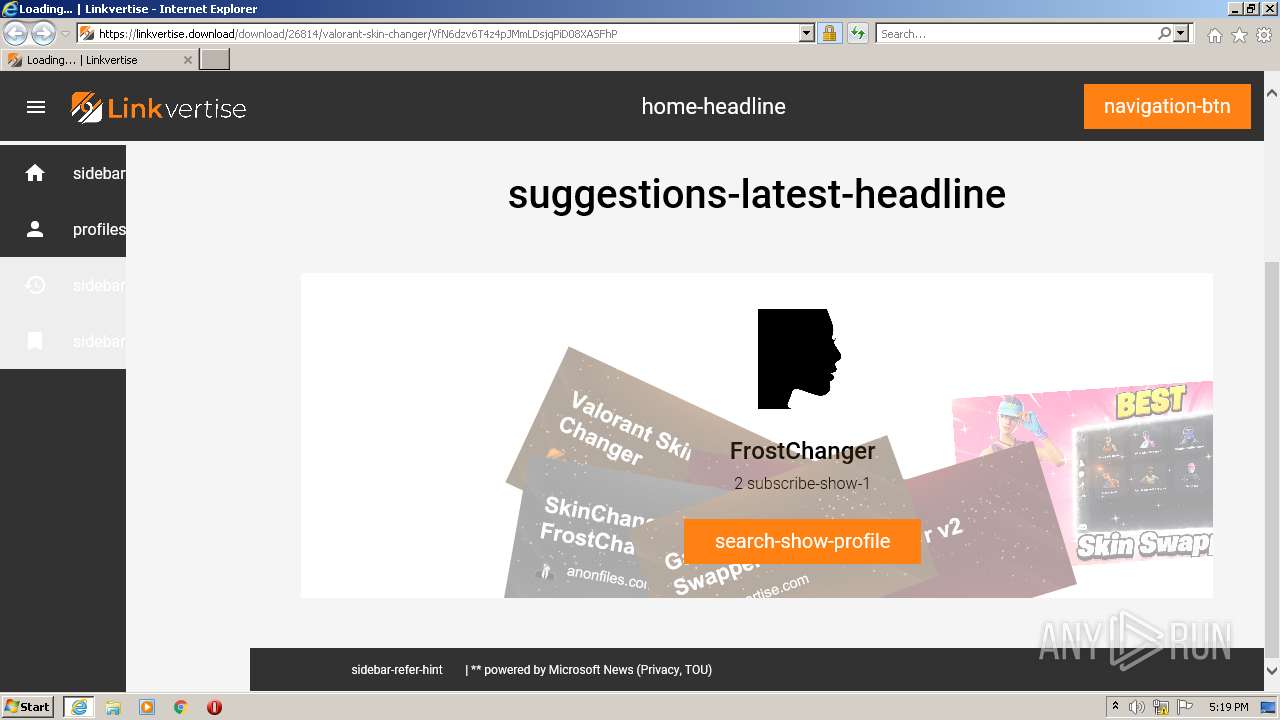Click the network tray icon
Screen dimensions: 1280x720
click(x=1161, y=707)
